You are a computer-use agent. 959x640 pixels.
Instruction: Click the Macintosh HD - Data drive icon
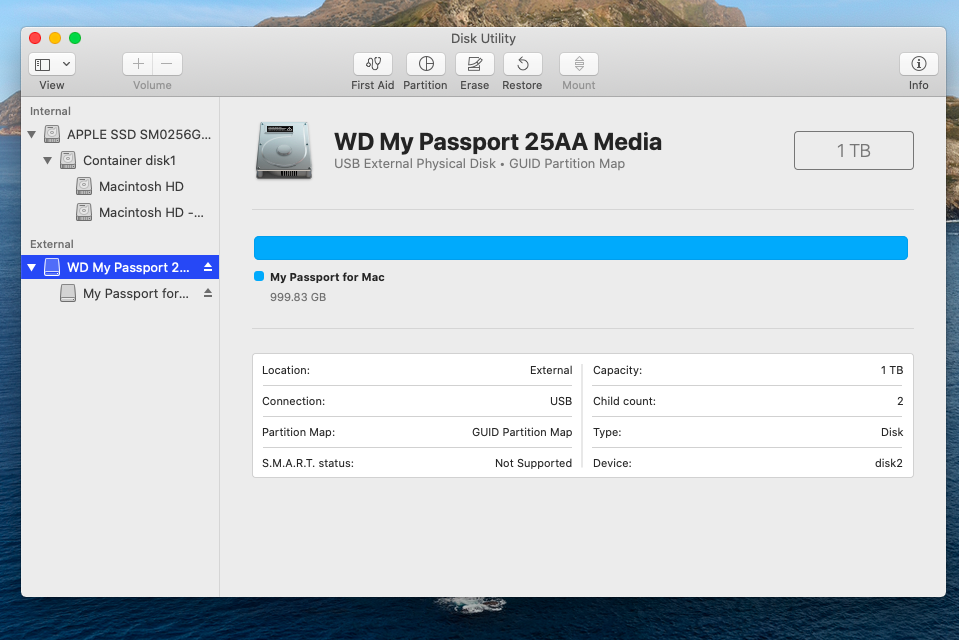point(84,212)
